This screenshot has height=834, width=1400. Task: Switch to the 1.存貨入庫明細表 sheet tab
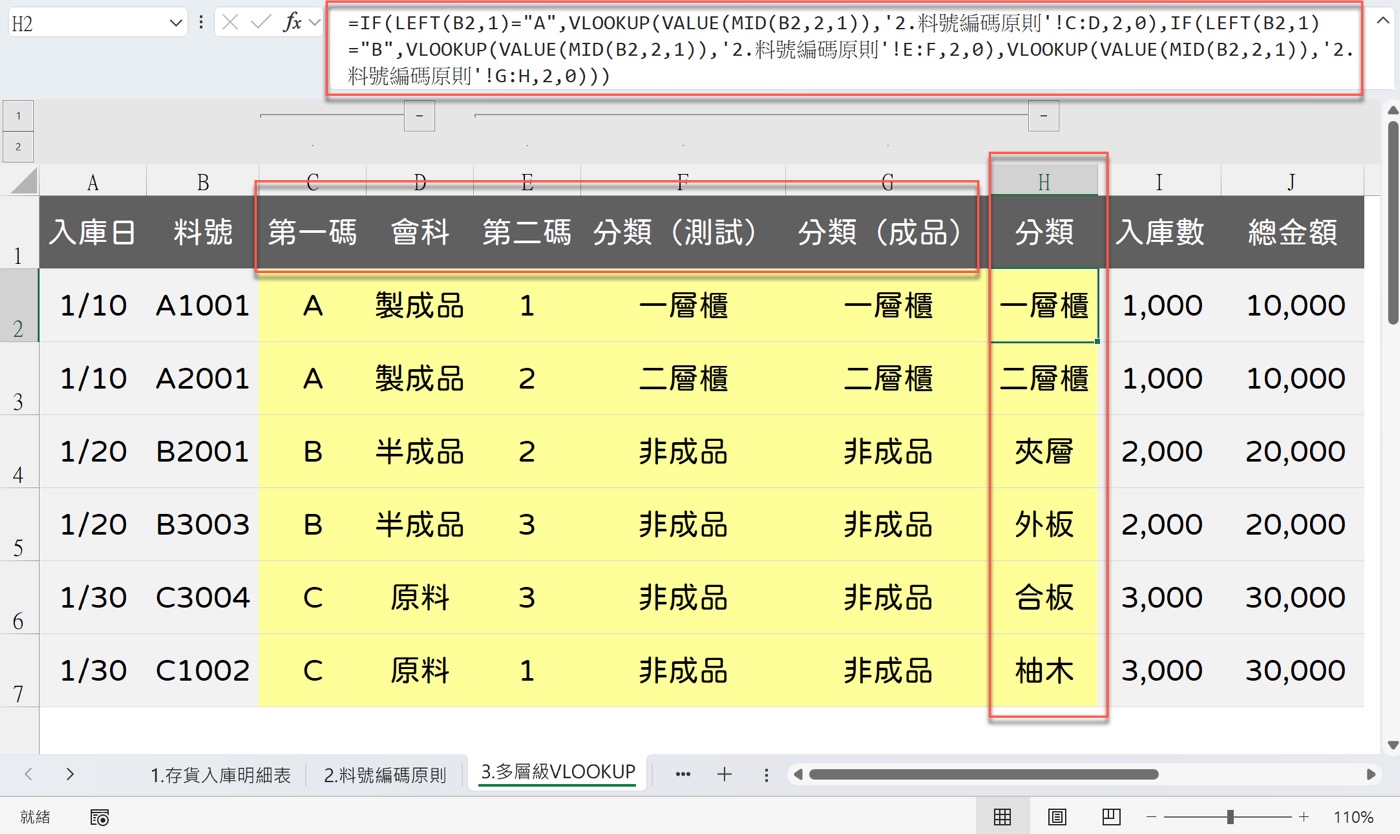coord(221,774)
